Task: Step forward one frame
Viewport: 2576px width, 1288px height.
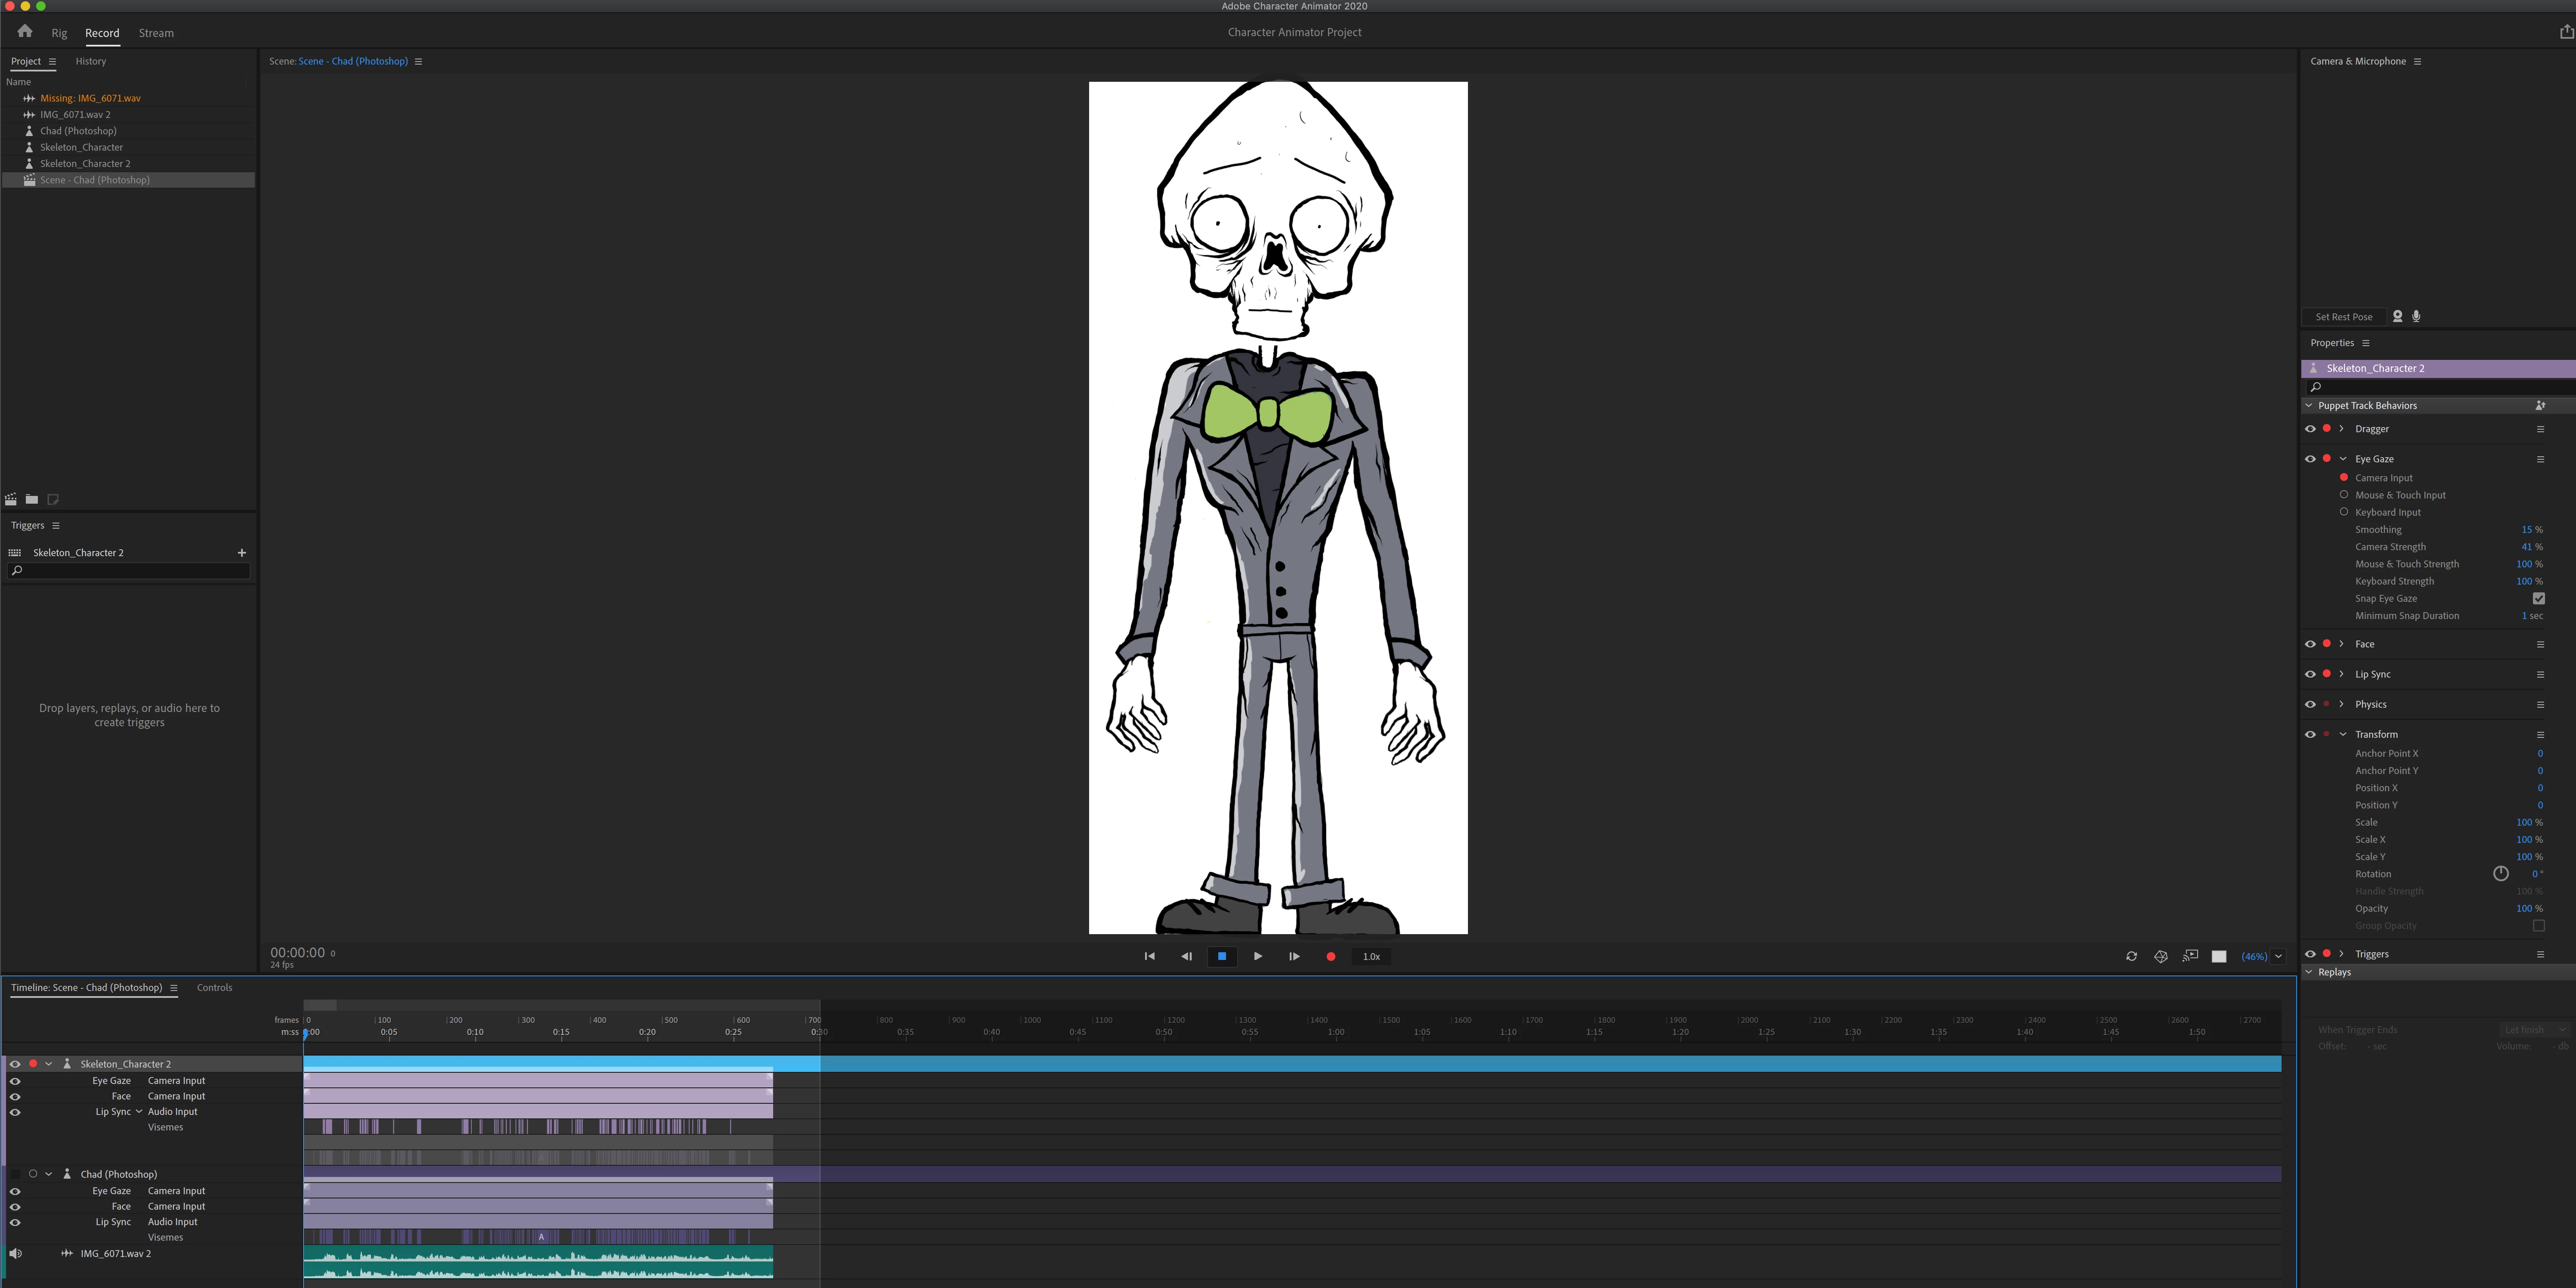Action: click(x=1294, y=956)
